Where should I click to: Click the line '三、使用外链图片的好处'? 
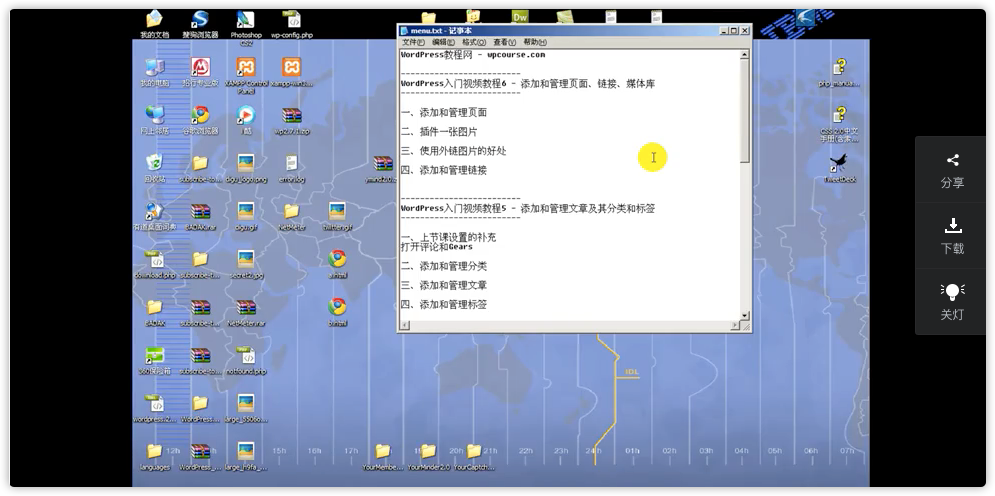click(454, 151)
